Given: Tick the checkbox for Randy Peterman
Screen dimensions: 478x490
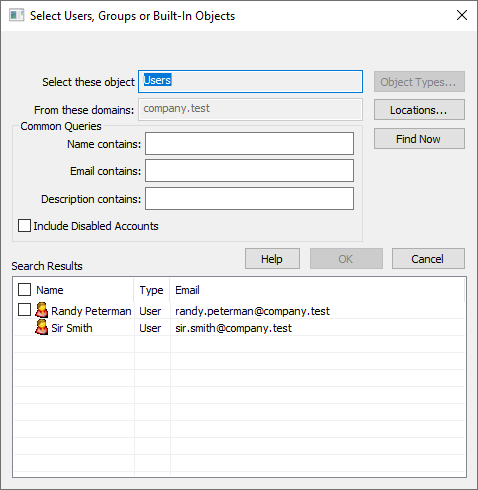Looking at the screenshot, I should (x=24, y=310).
